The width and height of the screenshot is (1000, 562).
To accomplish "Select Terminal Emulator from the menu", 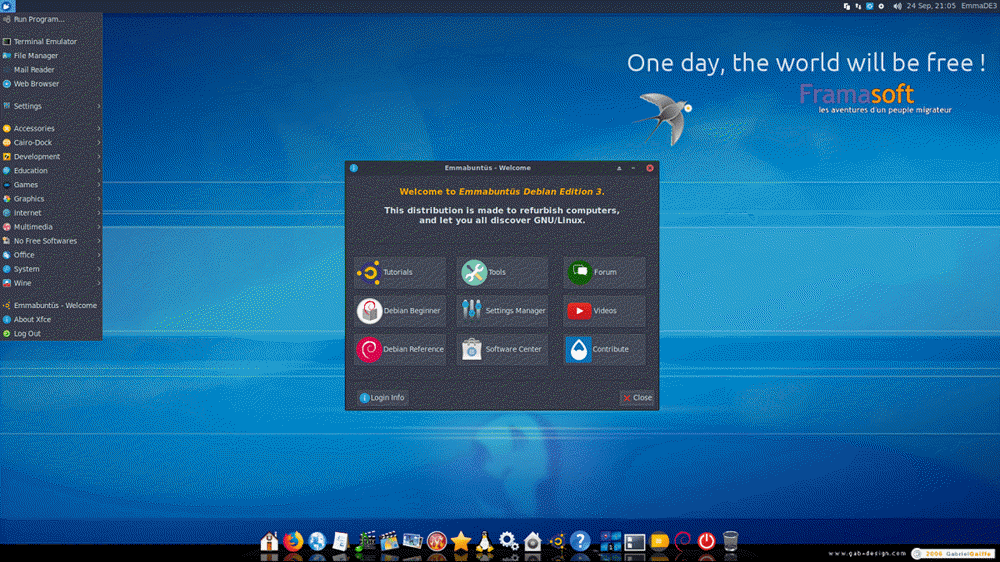I will click(x=45, y=42).
